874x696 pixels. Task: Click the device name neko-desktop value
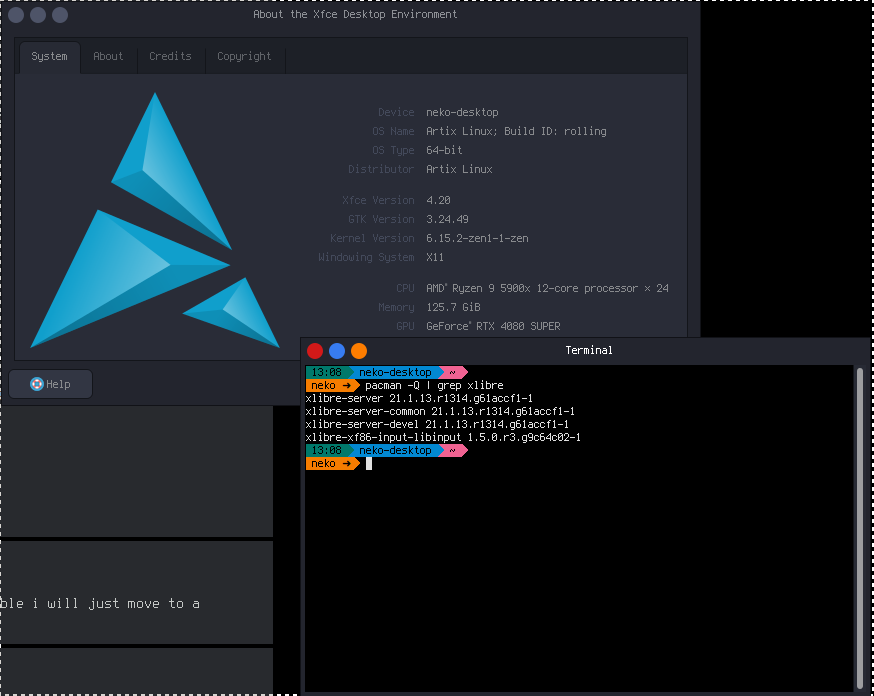(462, 113)
